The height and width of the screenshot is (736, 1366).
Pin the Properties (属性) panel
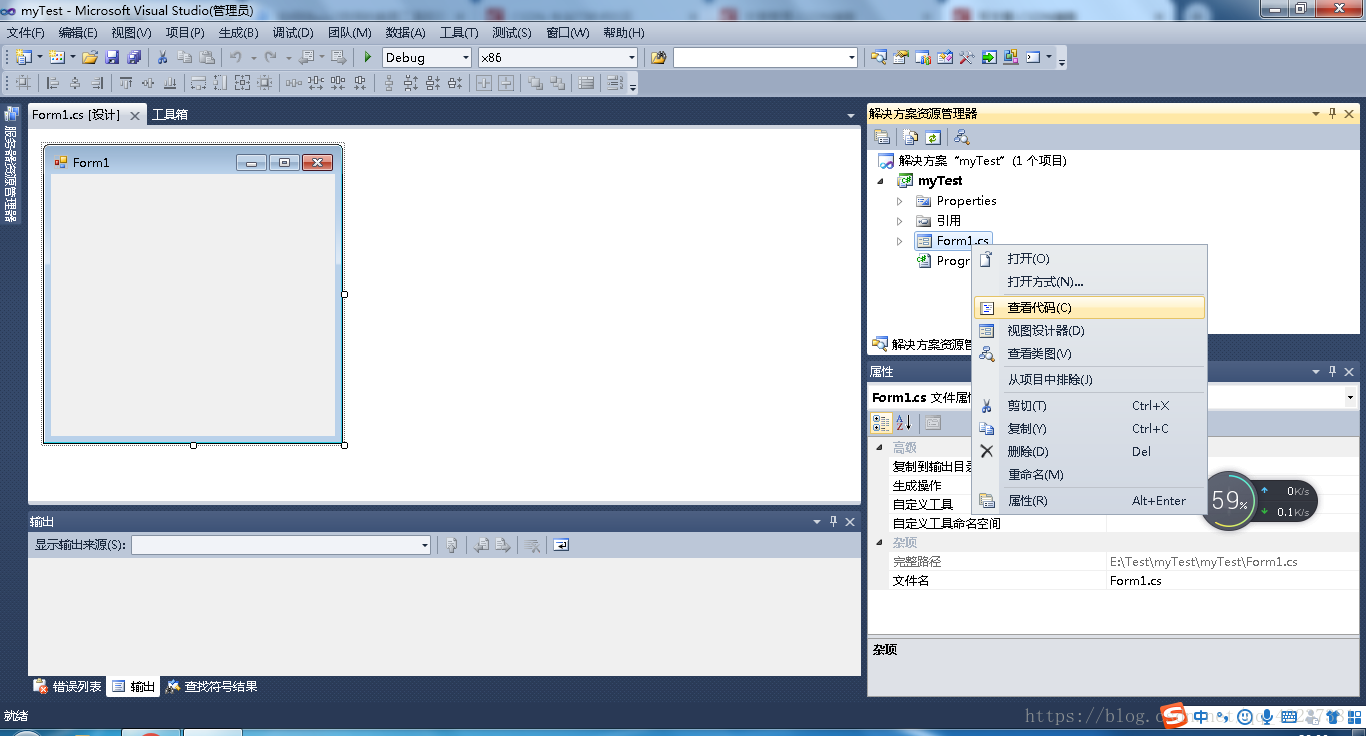click(1332, 372)
